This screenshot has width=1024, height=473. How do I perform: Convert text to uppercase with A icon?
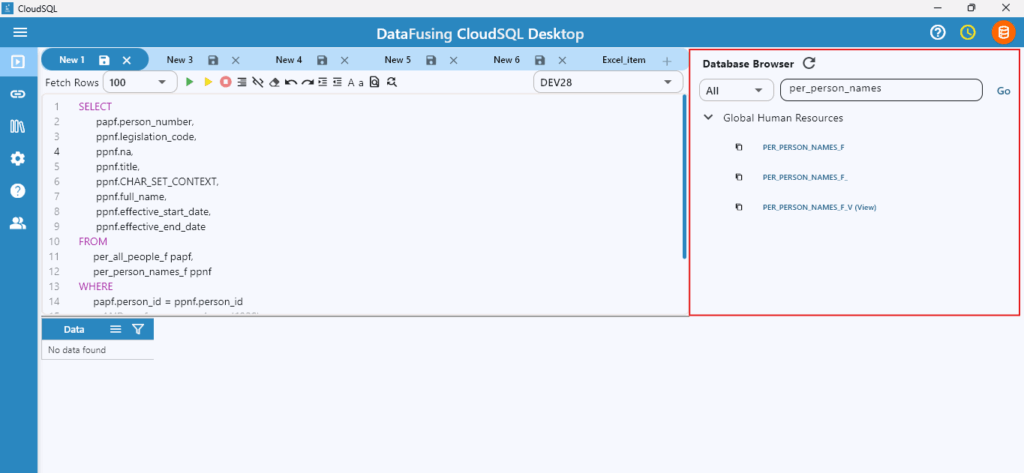click(x=351, y=83)
